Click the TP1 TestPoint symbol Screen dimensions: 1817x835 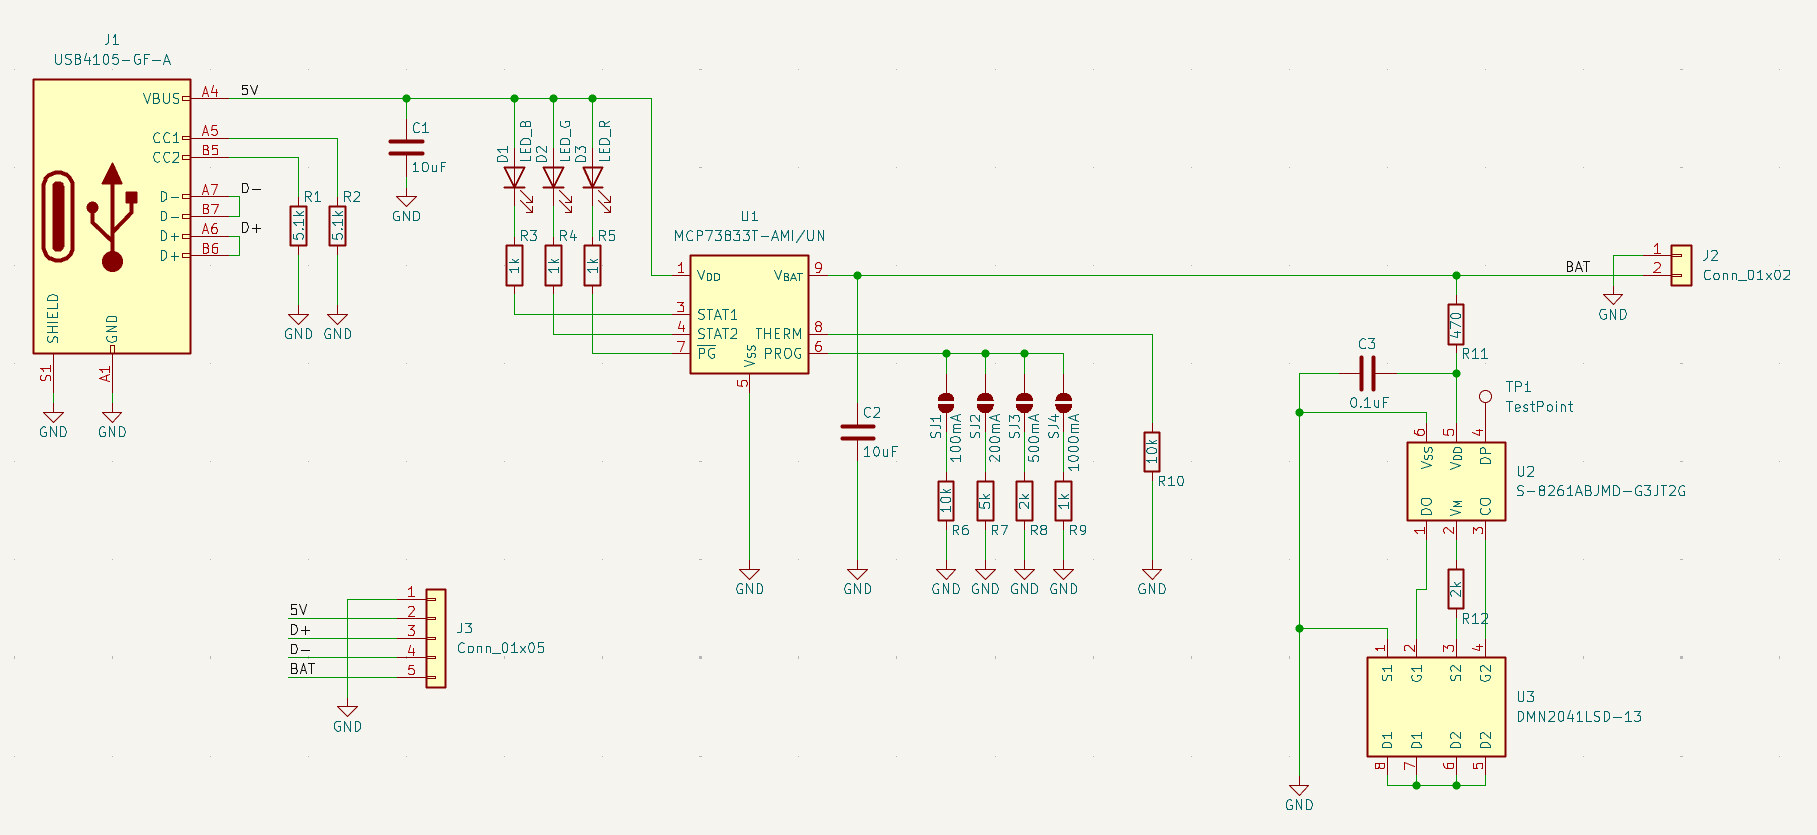(x=1485, y=399)
